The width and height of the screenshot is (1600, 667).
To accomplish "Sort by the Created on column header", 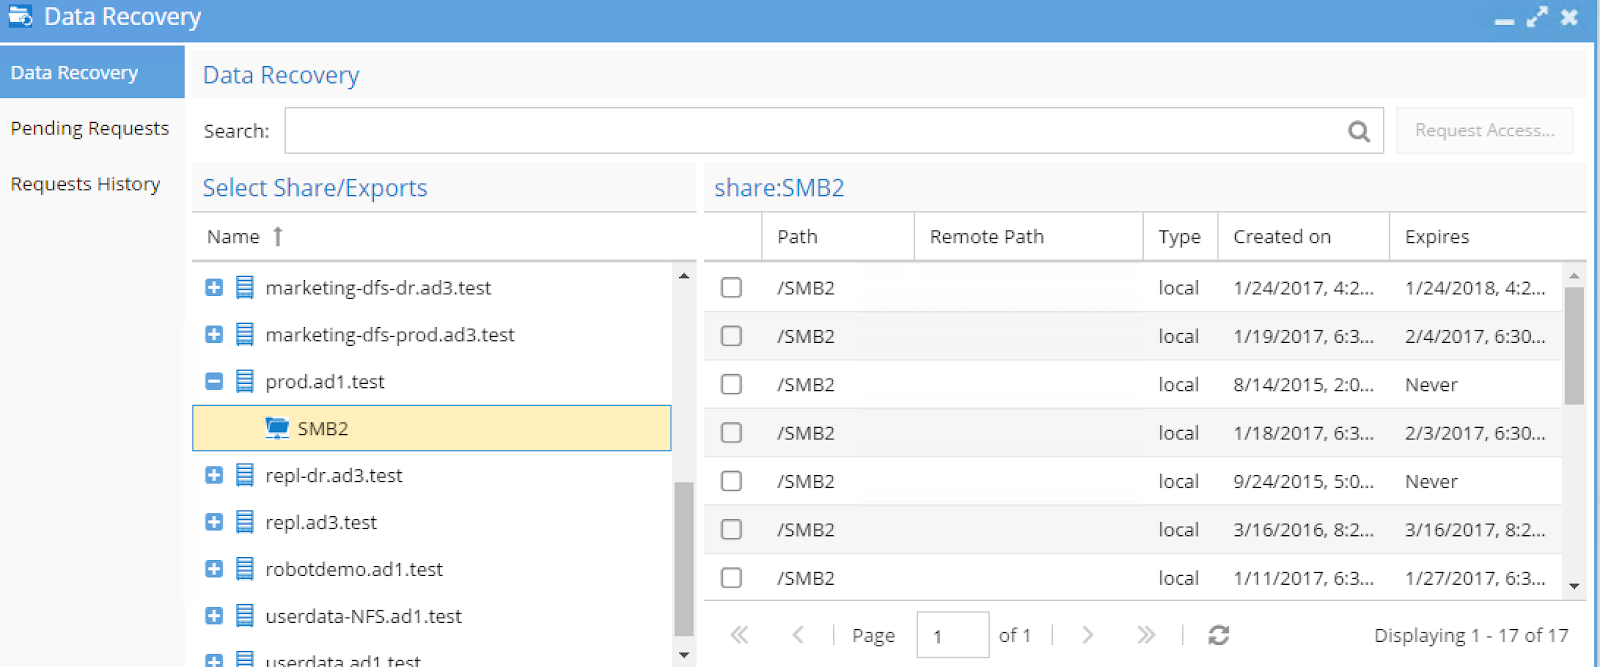I will click(1282, 237).
